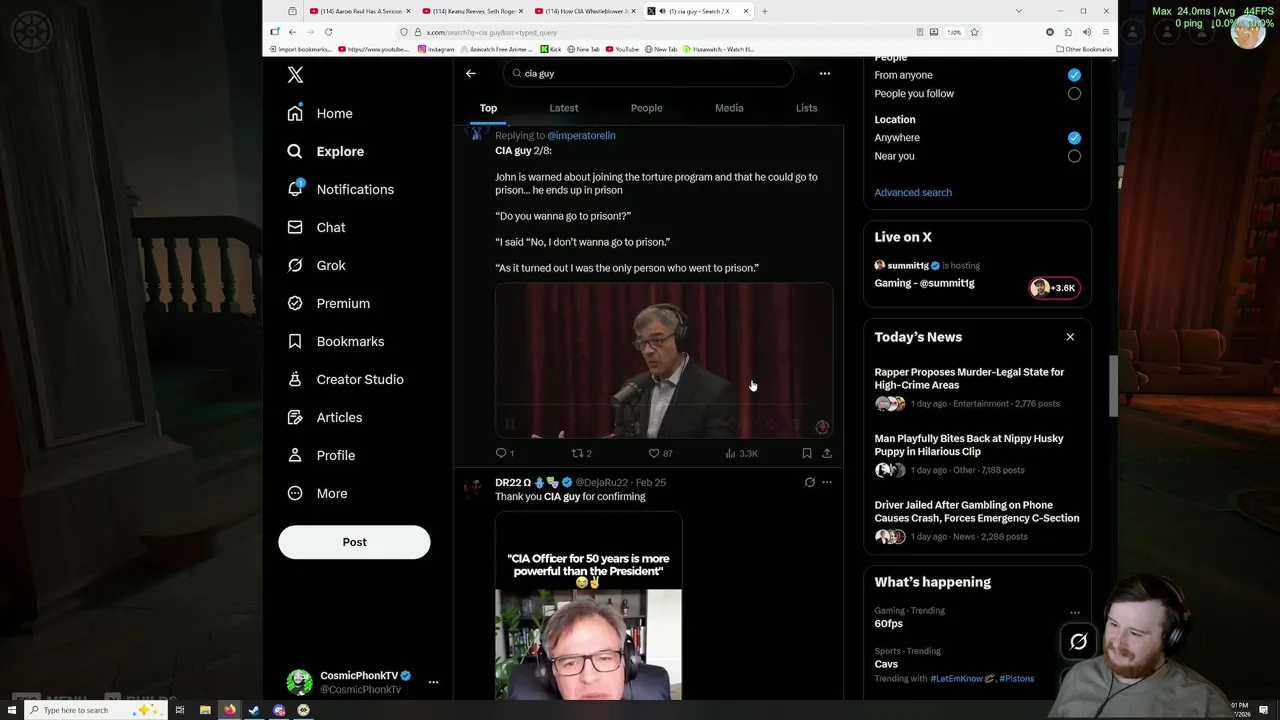Open Chat envelope in sidebar

[316, 228]
